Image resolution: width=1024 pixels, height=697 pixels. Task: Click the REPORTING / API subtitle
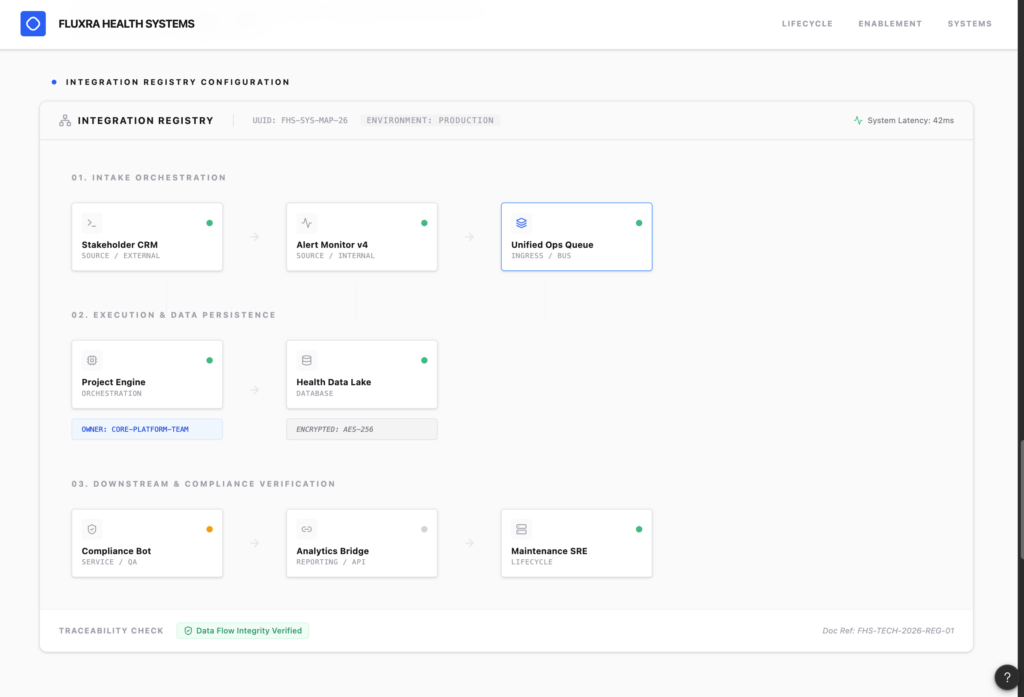click(330, 562)
